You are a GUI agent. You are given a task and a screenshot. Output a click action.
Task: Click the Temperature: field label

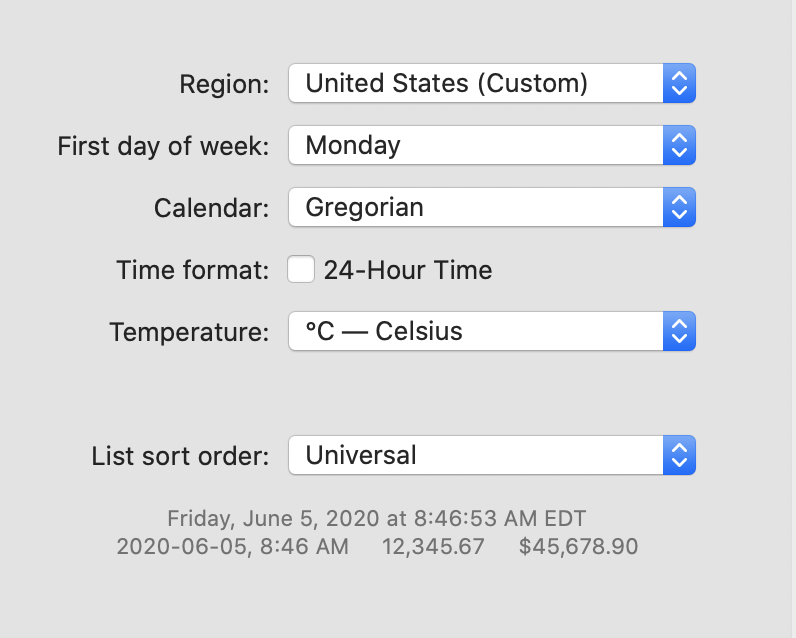[x=189, y=331]
